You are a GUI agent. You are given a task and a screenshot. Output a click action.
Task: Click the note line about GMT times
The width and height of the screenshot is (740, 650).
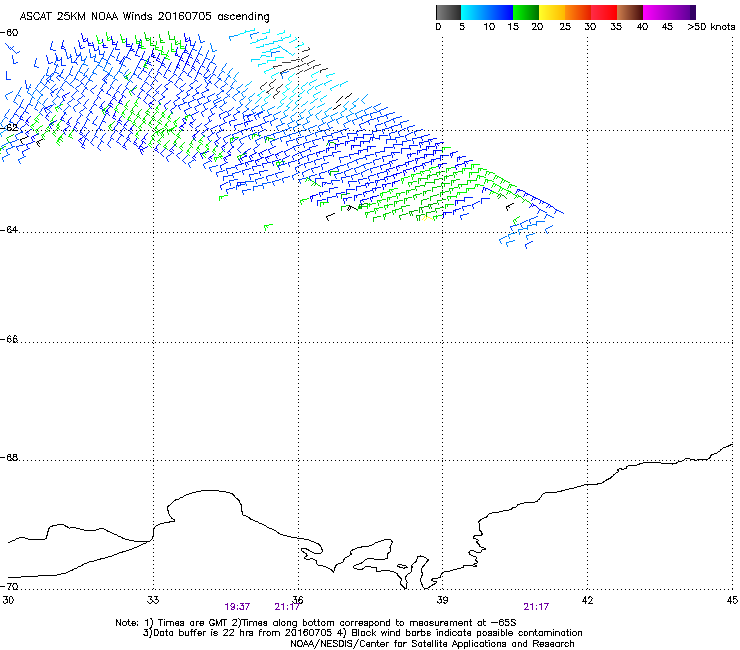click(316, 623)
